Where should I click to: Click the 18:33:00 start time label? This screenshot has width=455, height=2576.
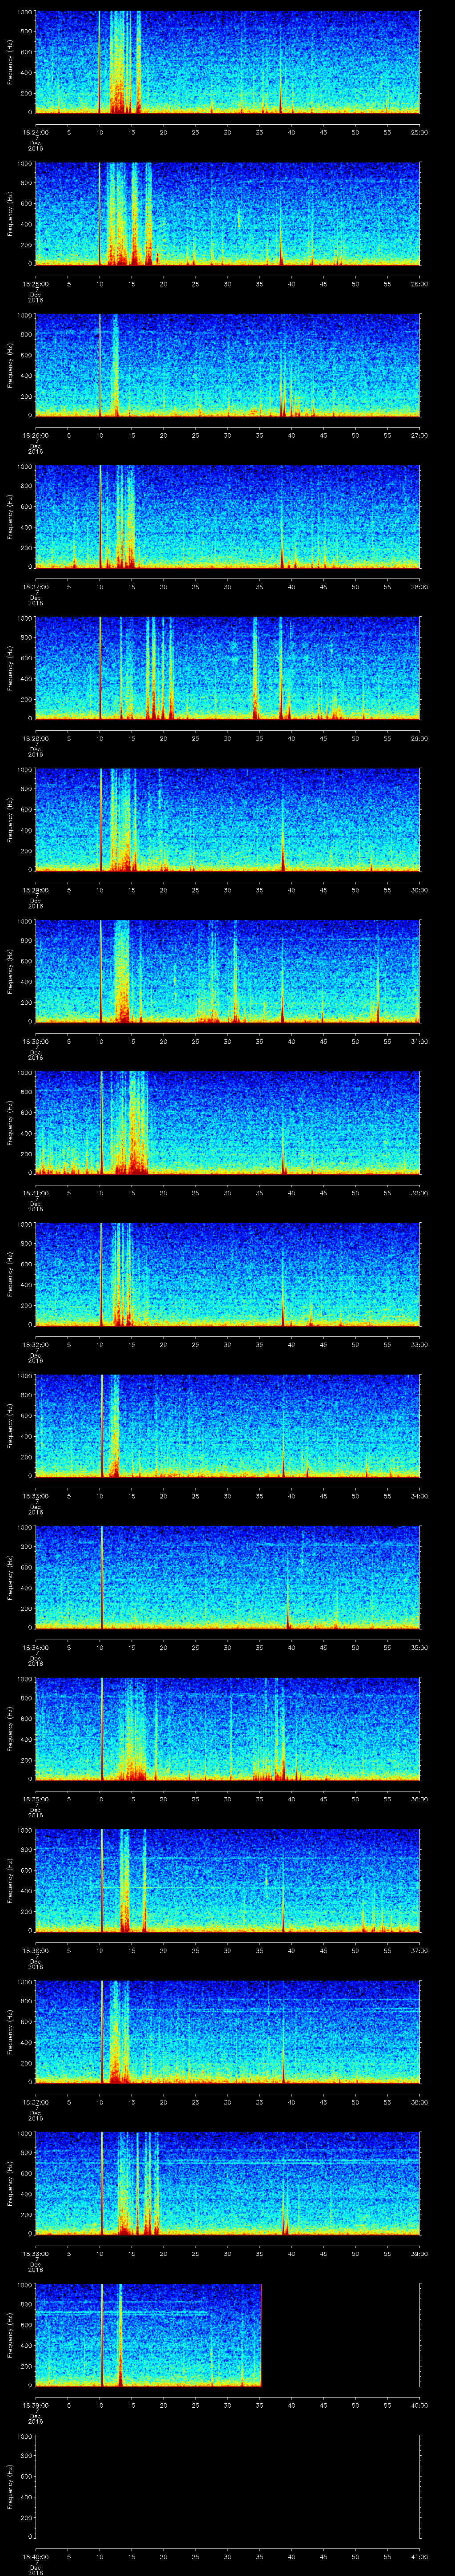pos(36,1496)
